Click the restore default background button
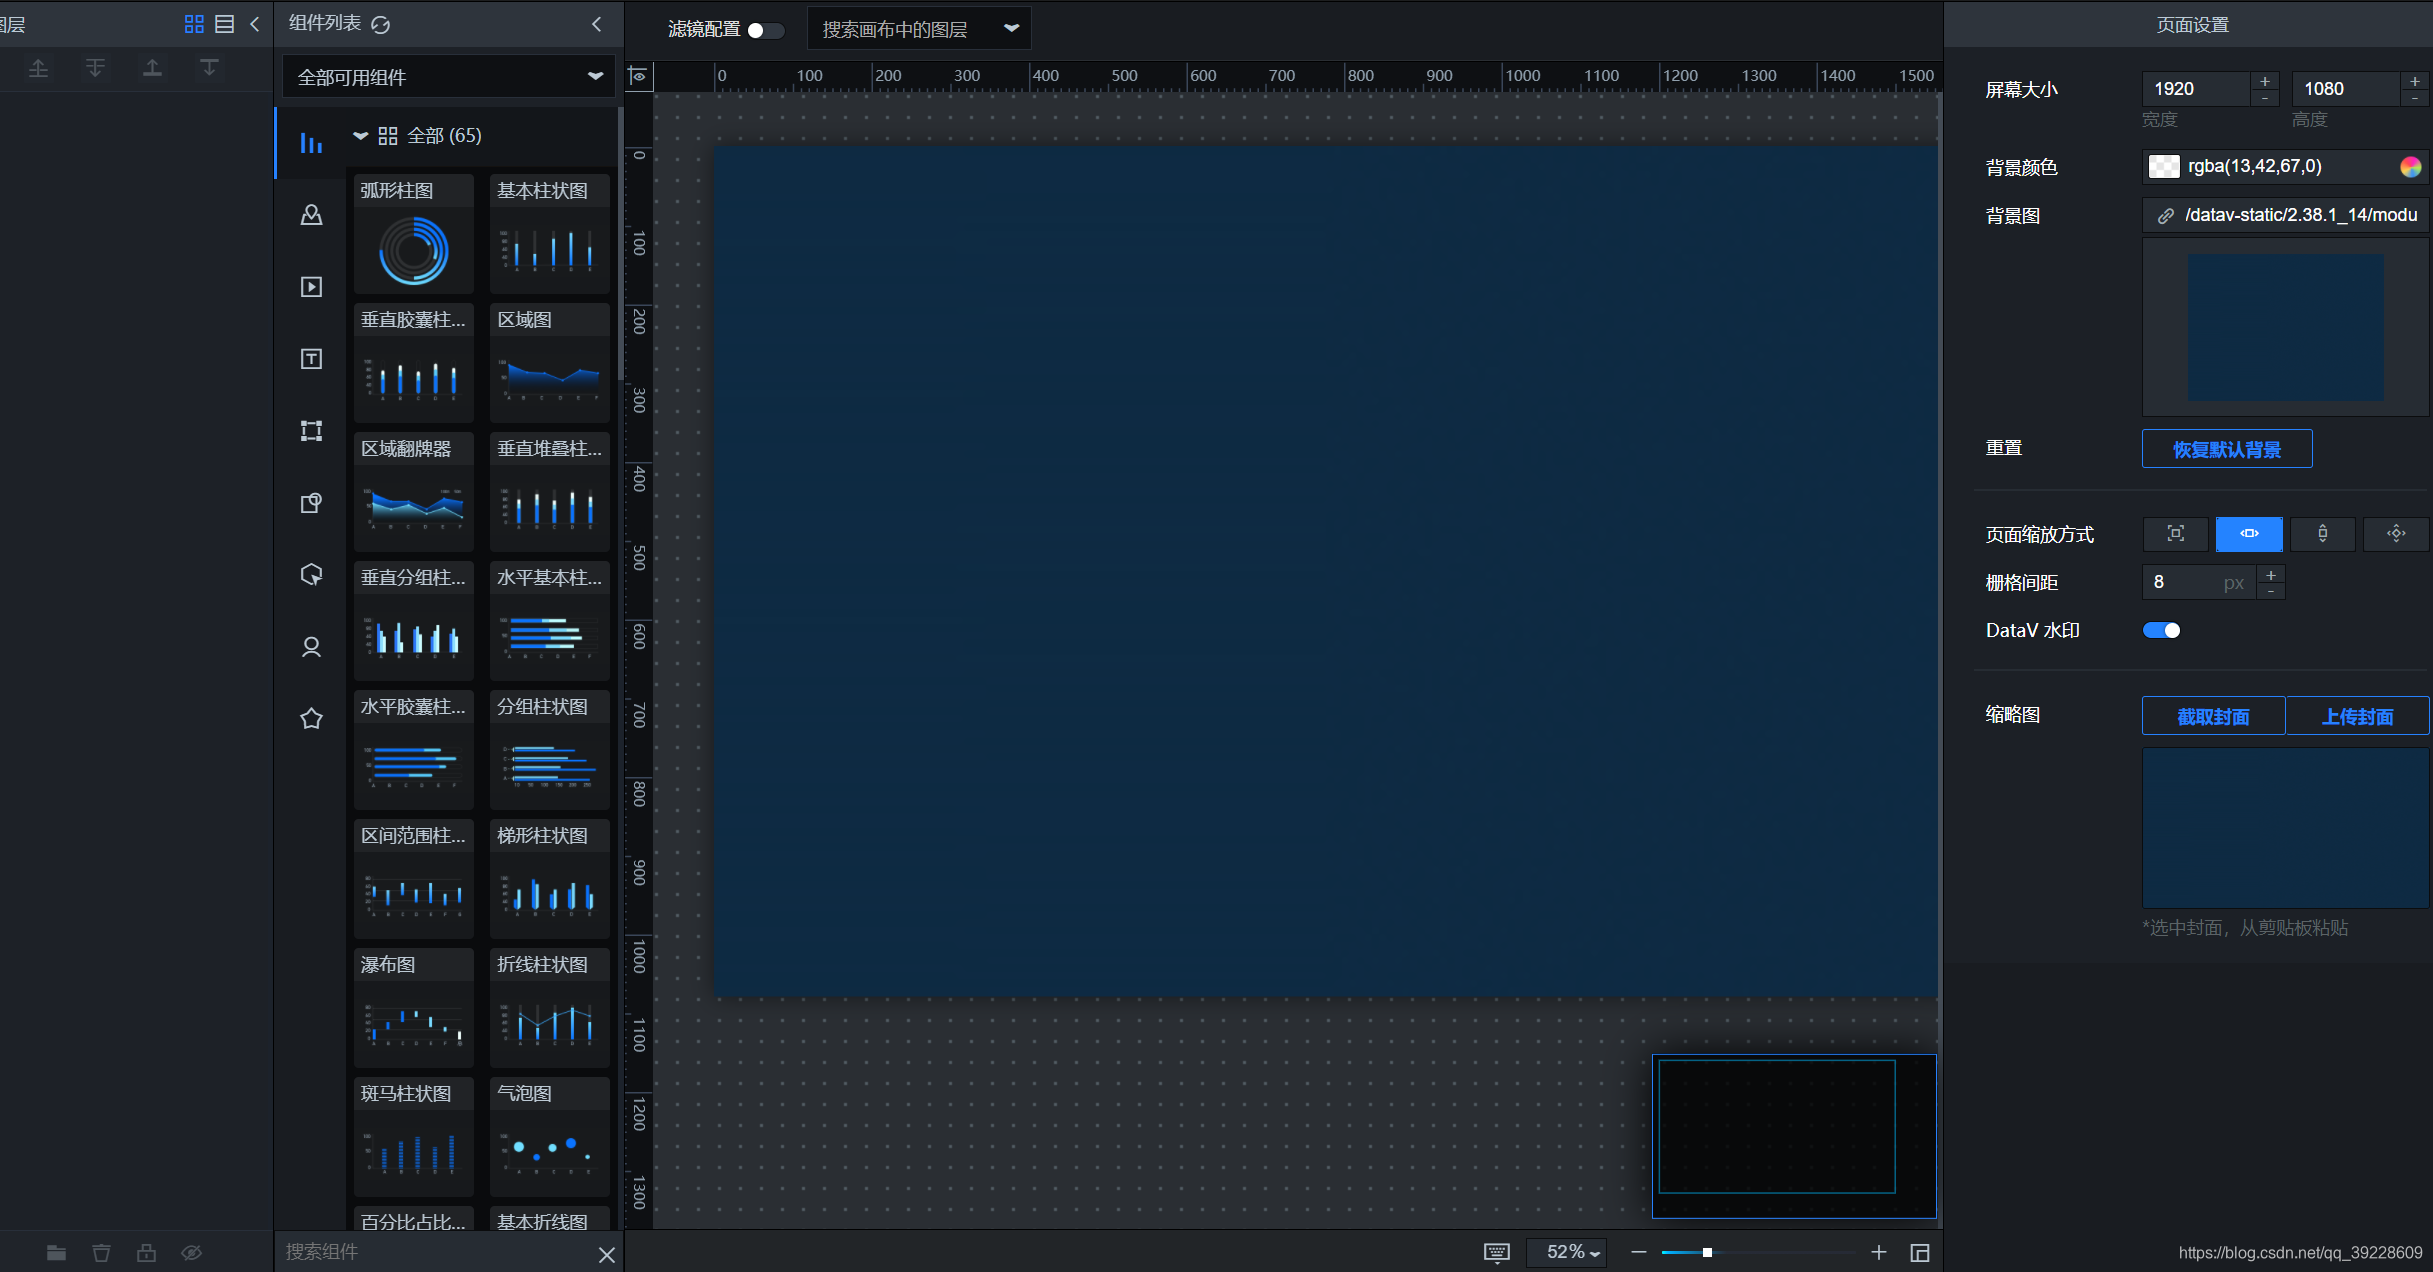The image size is (2433, 1272). point(2226,449)
